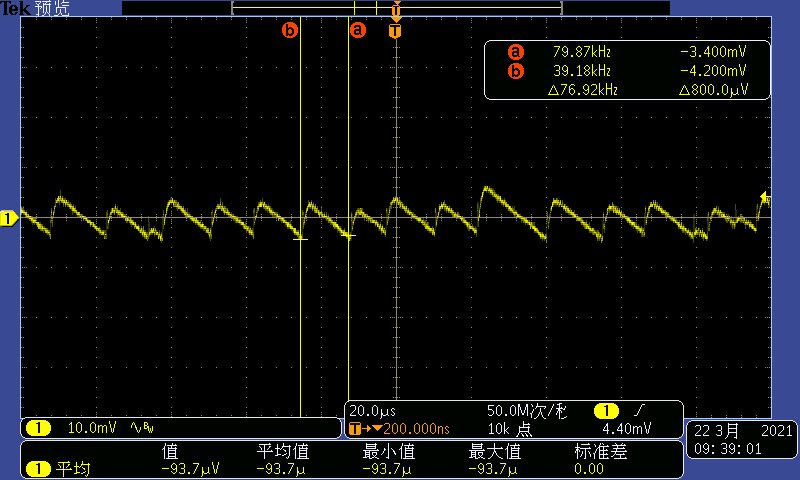800x480 pixels.
Task: Click the Tek logo
Action: (x=15, y=8)
